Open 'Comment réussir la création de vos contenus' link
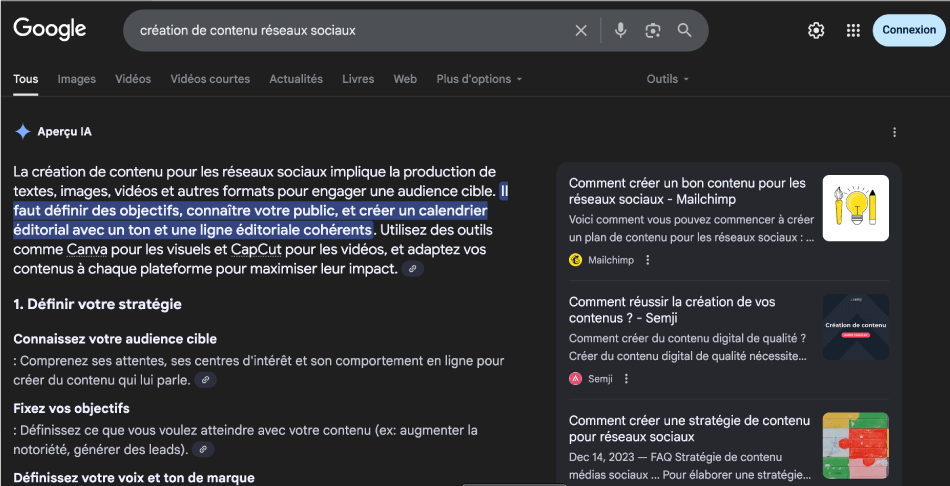The width and height of the screenshot is (950, 486). (x=672, y=310)
